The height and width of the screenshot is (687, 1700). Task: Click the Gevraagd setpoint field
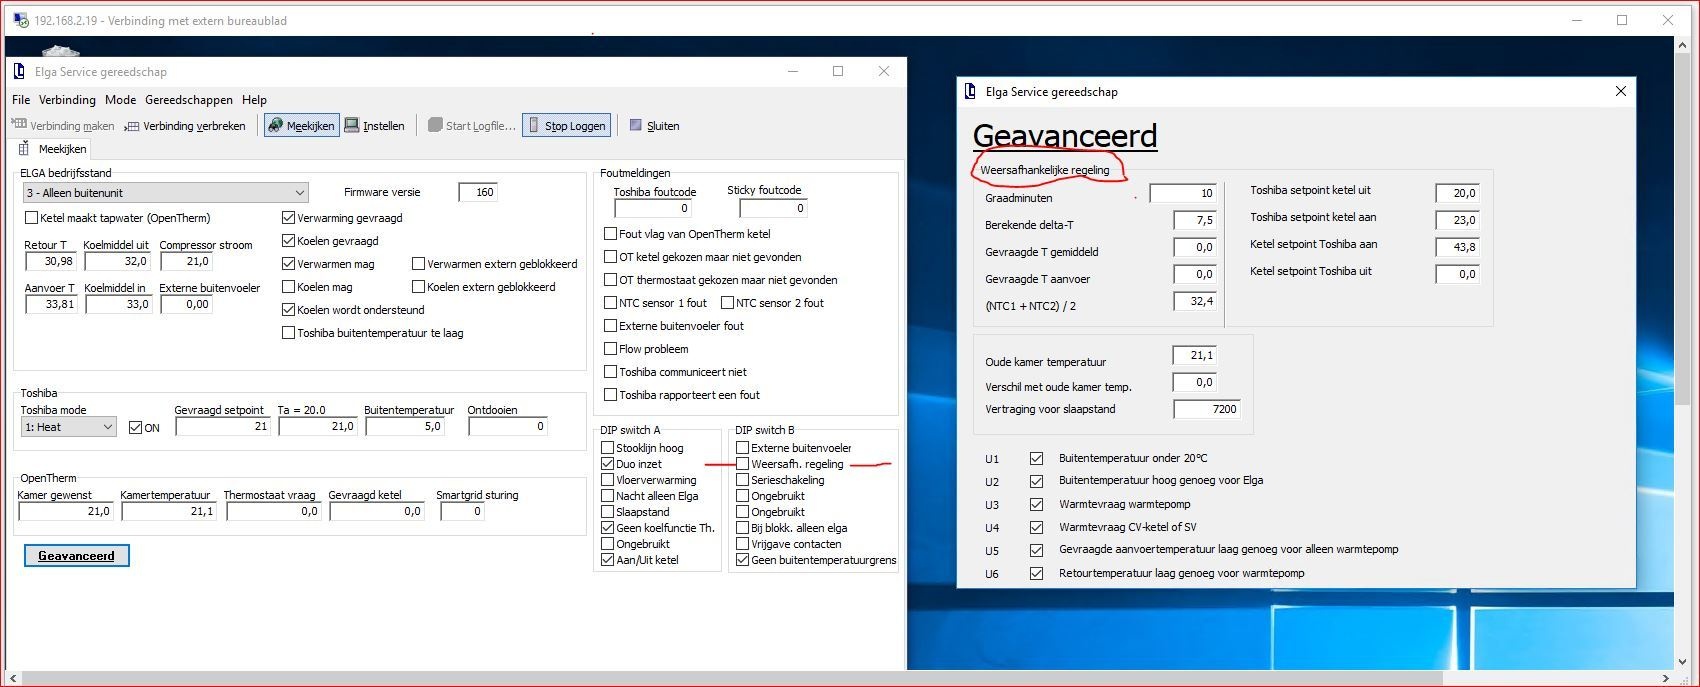[x=223, y=427]
